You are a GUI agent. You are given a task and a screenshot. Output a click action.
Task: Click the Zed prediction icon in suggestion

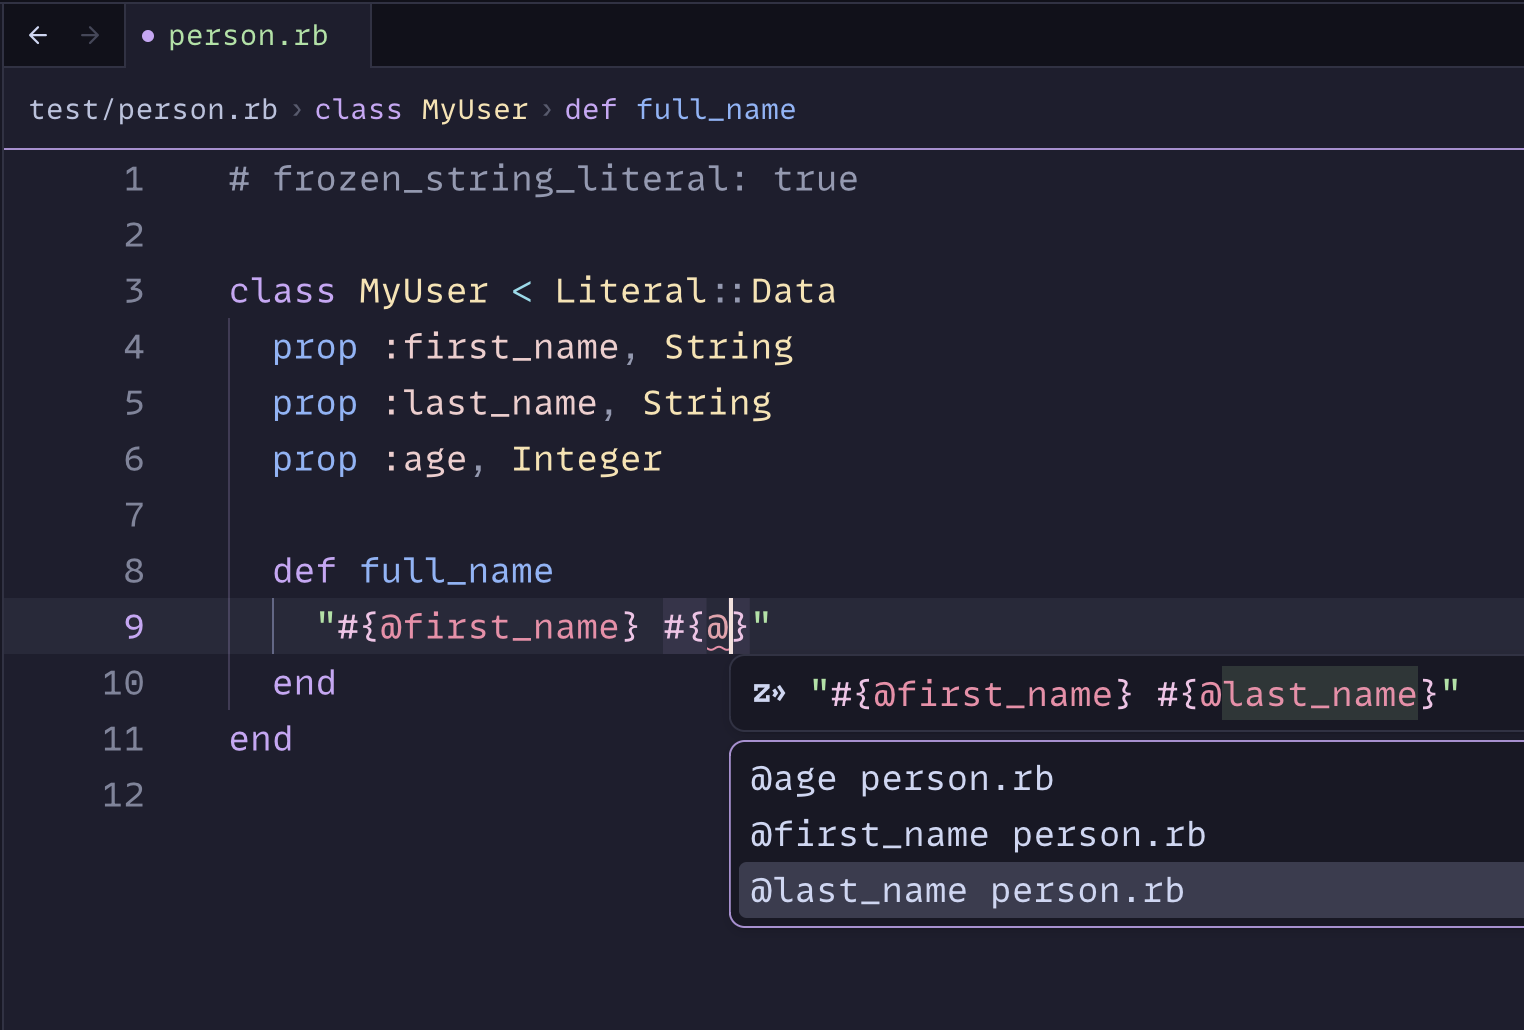coord(768,693)
